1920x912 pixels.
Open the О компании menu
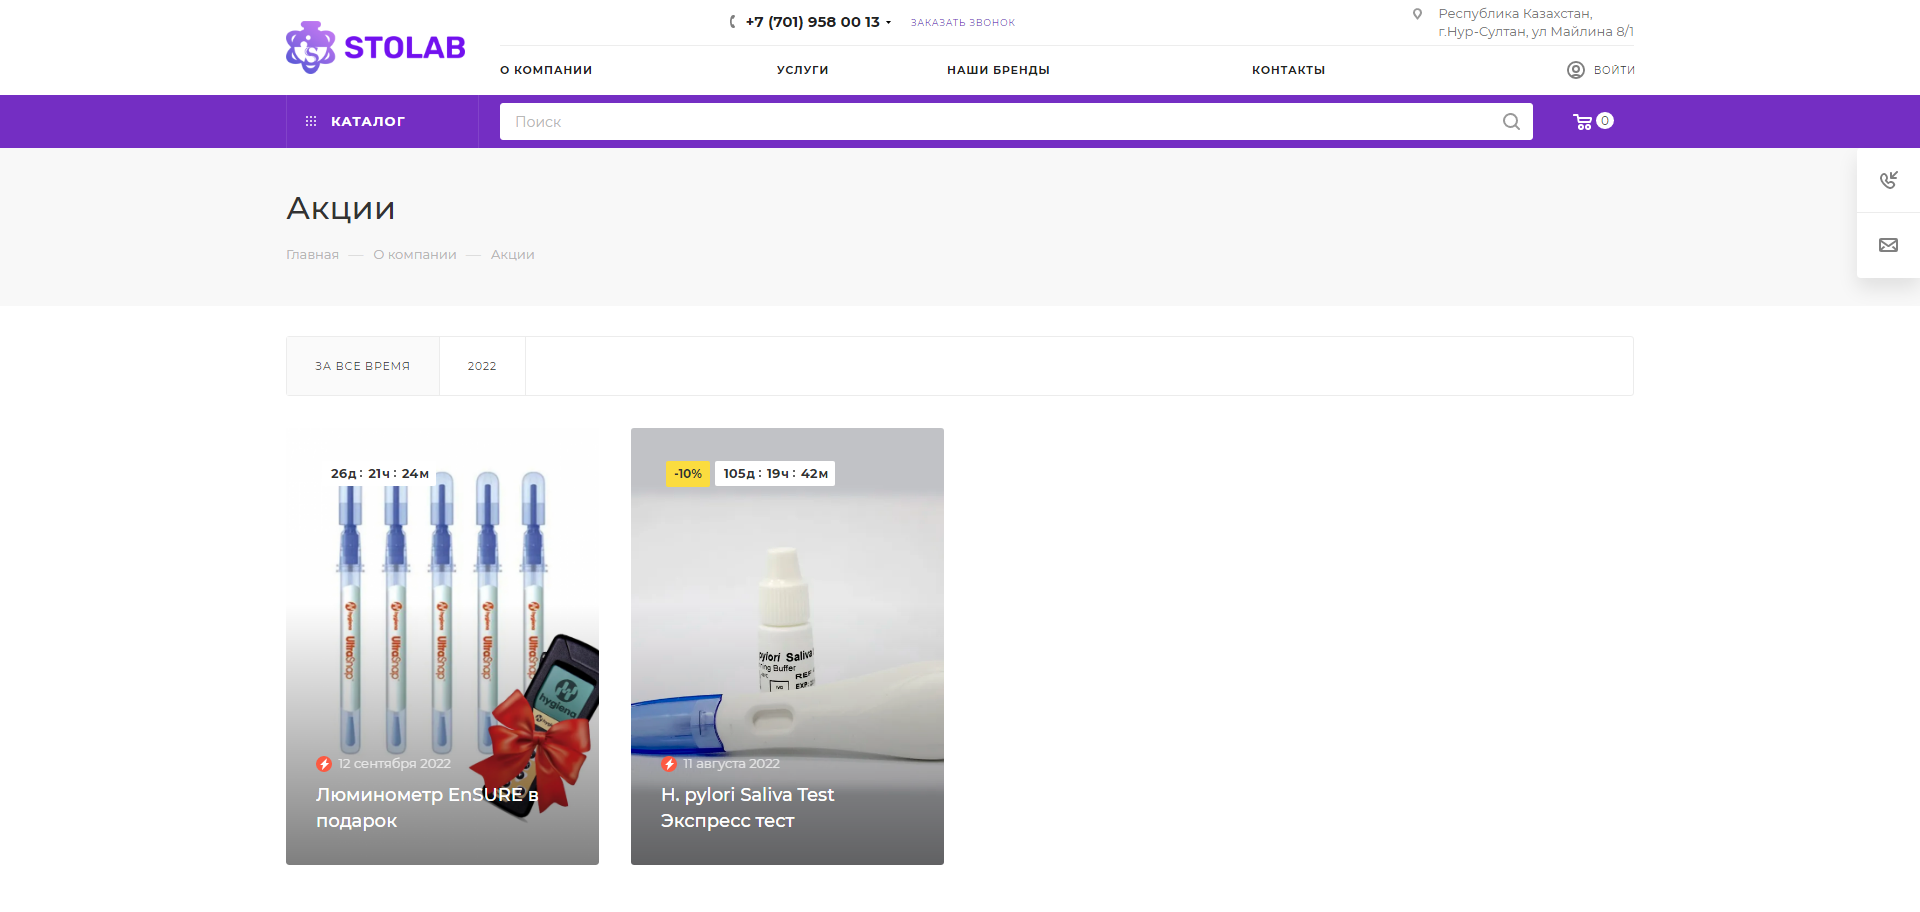[x=546, y=70]
